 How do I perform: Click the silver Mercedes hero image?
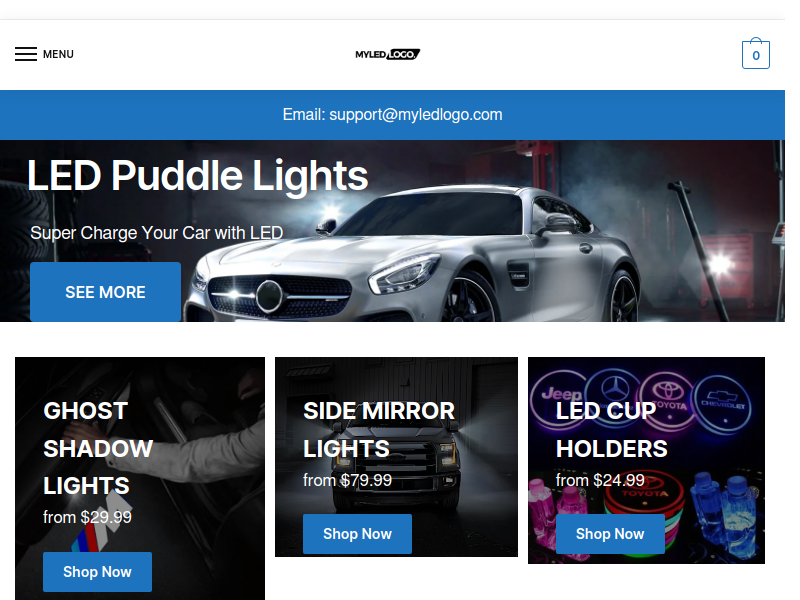pos(413,255)
